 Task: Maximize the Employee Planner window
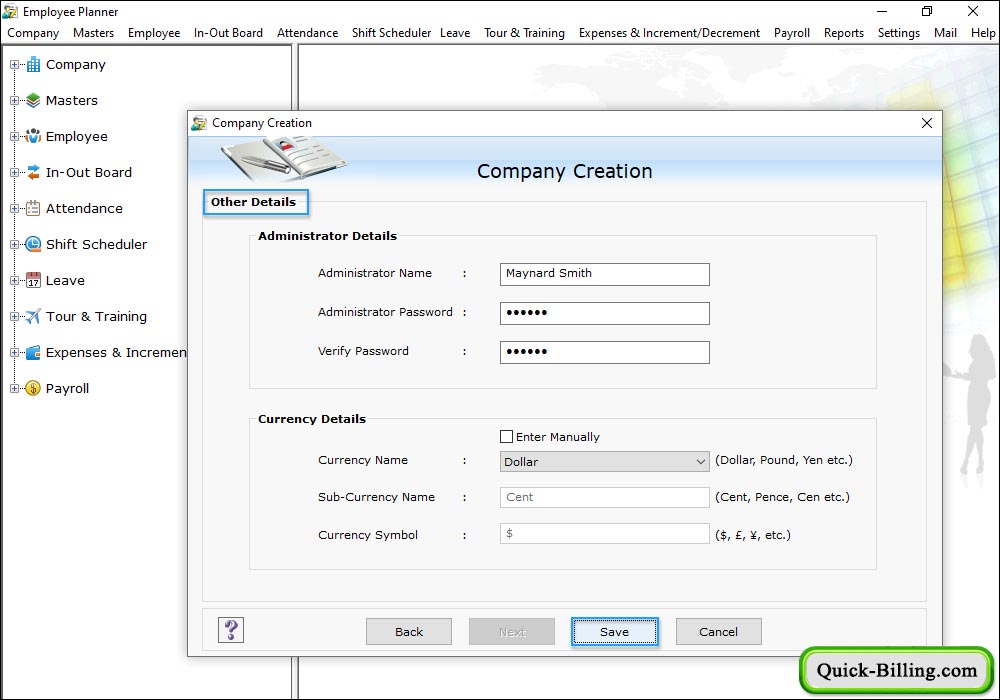[927, 11]
